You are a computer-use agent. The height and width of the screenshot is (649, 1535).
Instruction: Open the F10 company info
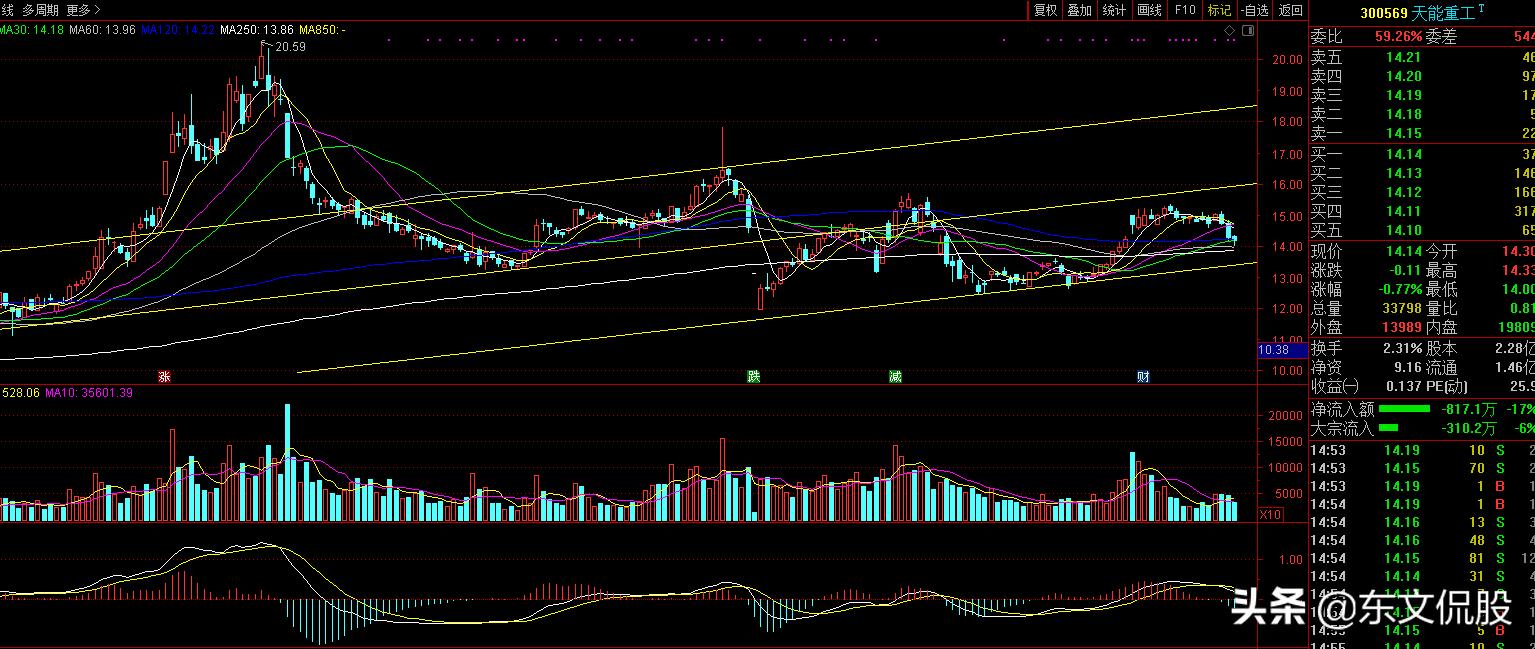pos(1185,10)
